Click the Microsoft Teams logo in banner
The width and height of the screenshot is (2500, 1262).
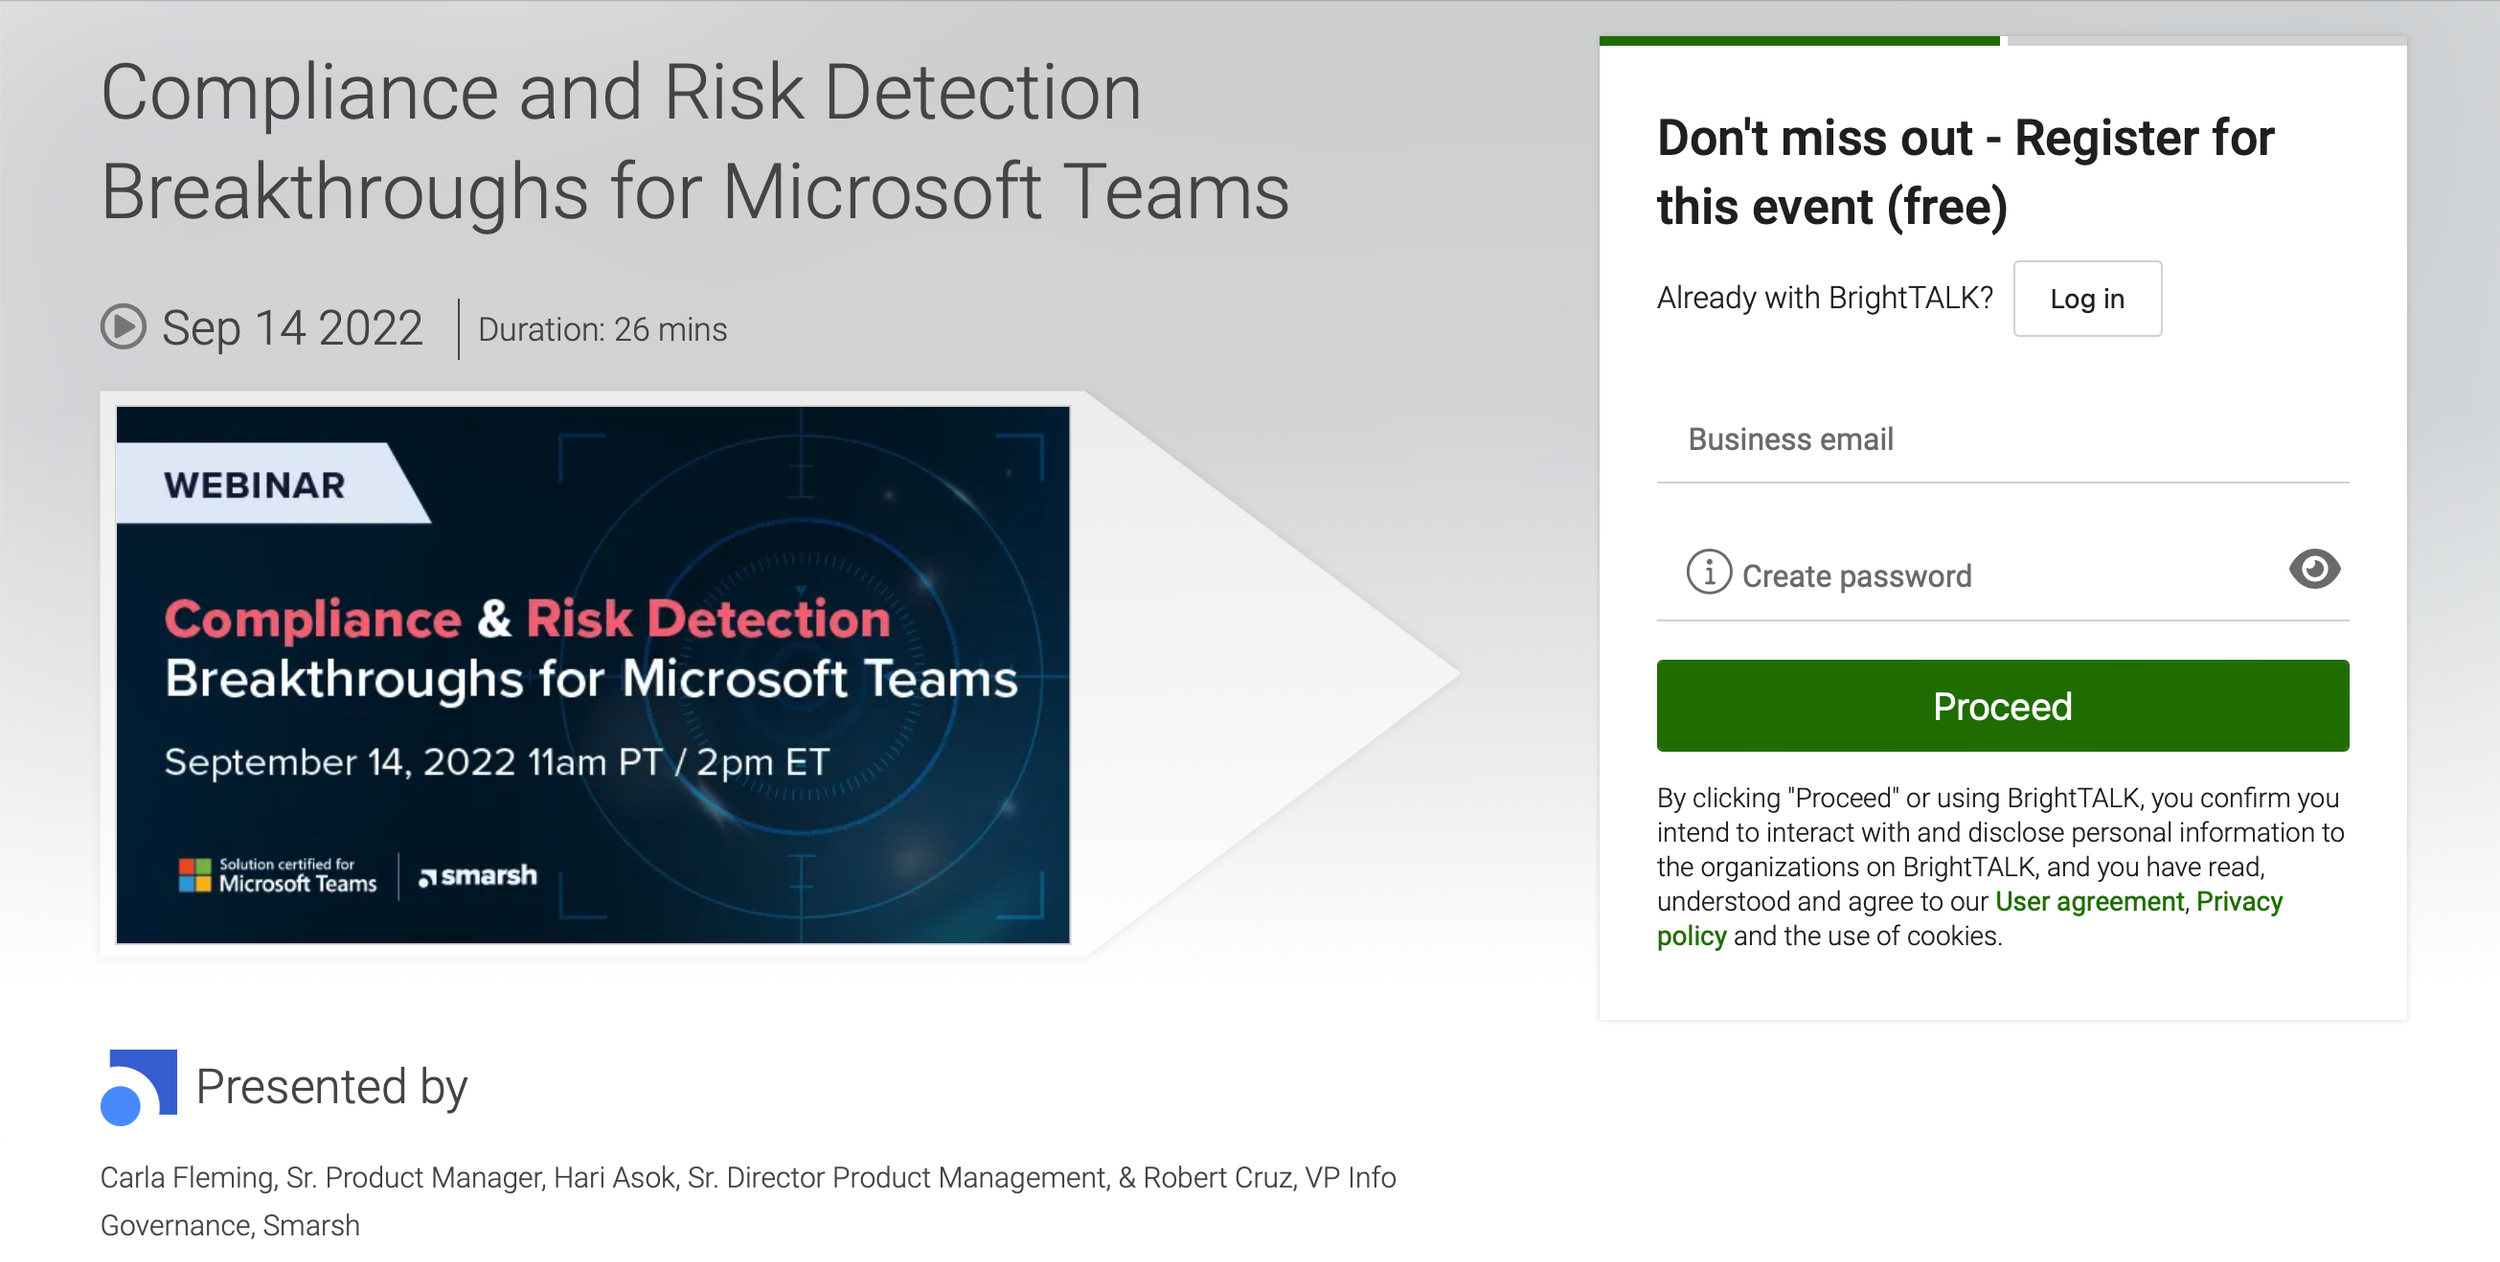tap(278, 876)
